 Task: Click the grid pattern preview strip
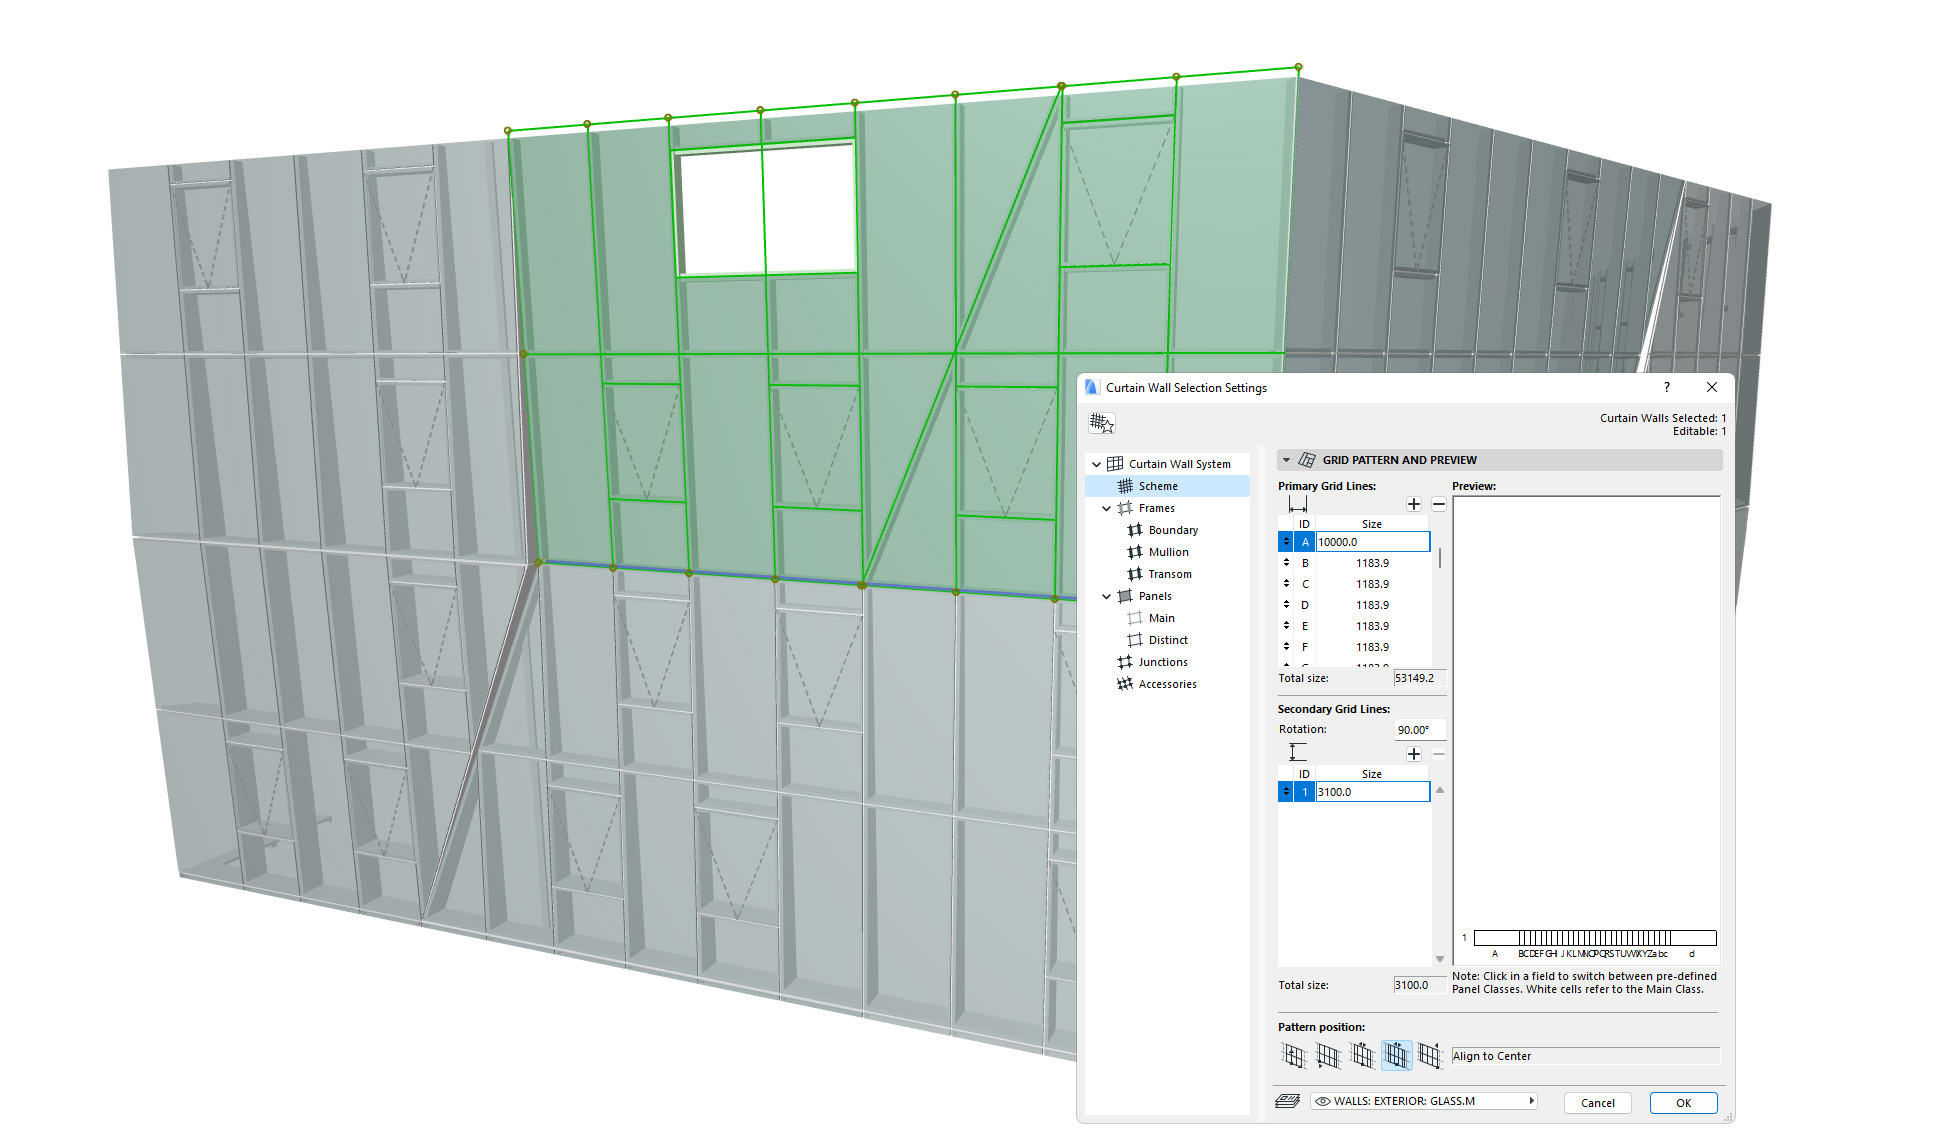click(x=1595, y=938)
